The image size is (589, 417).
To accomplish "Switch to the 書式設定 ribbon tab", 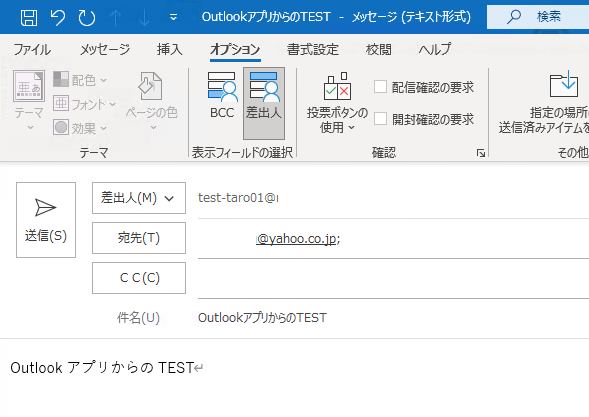I will point(313,49).
